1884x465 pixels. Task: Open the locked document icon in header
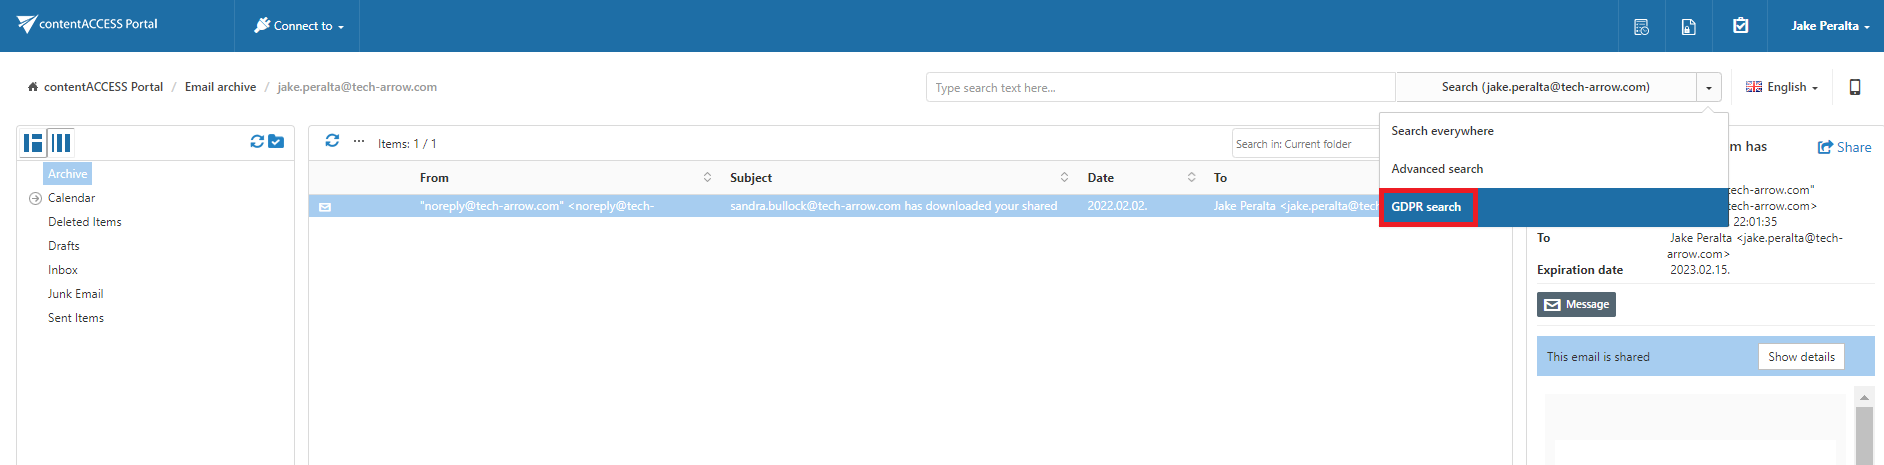1689,27
